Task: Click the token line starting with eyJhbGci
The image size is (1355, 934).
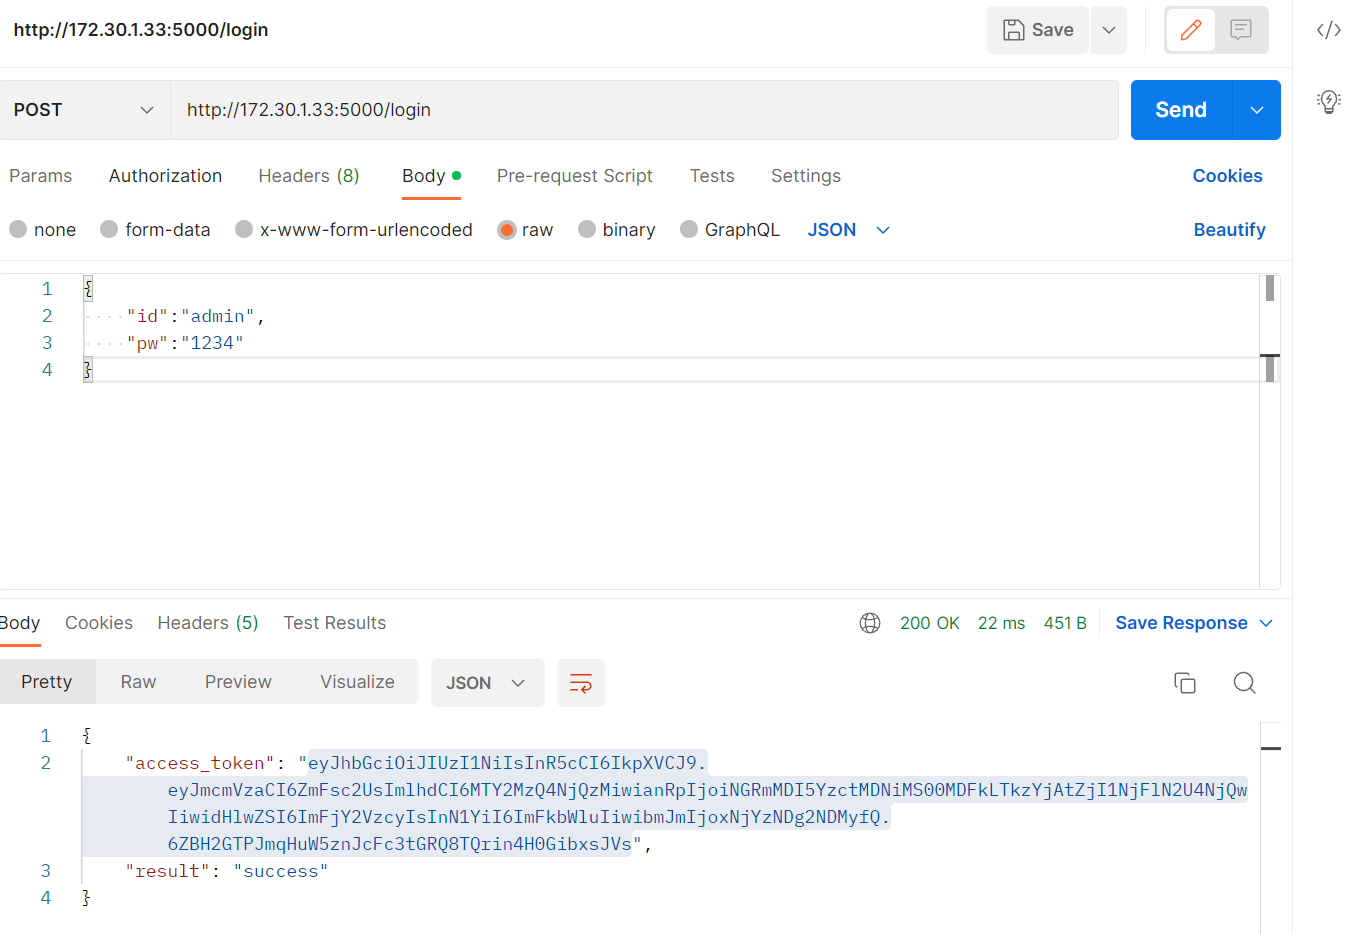Action: 507,763
